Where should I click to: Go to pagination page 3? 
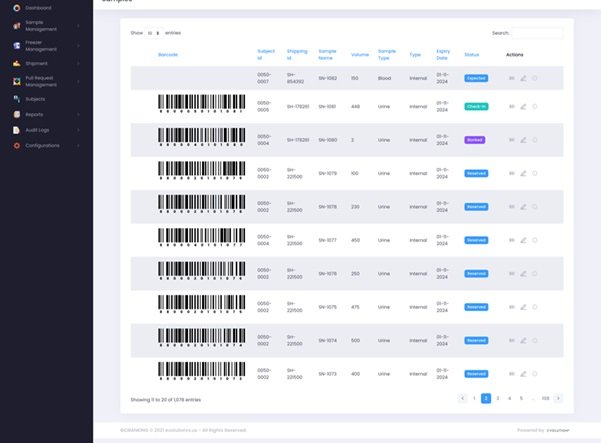coord(498,398)
